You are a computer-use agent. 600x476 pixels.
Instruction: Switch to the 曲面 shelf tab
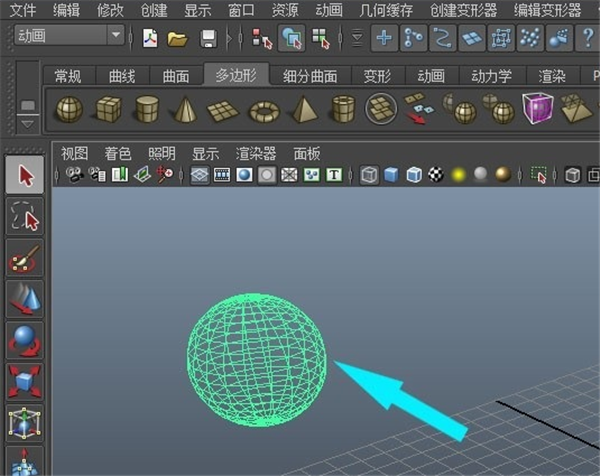click(x=176, y=76)
